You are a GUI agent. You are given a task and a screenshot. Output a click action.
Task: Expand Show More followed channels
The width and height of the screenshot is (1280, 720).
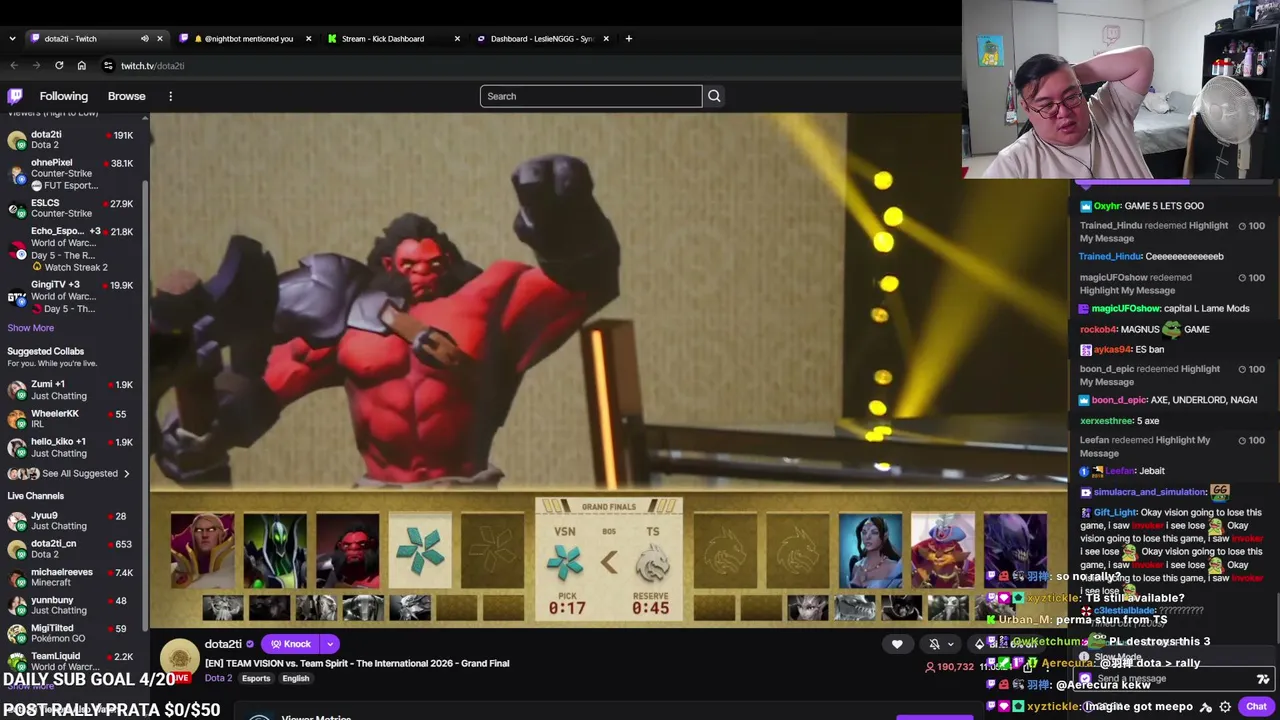coord(31,328)
